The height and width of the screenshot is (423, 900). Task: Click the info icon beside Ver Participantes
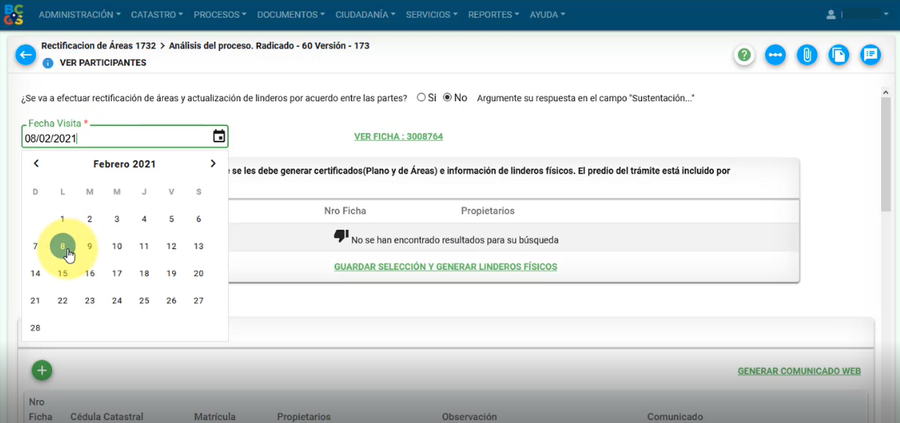(x=47, y=63)
